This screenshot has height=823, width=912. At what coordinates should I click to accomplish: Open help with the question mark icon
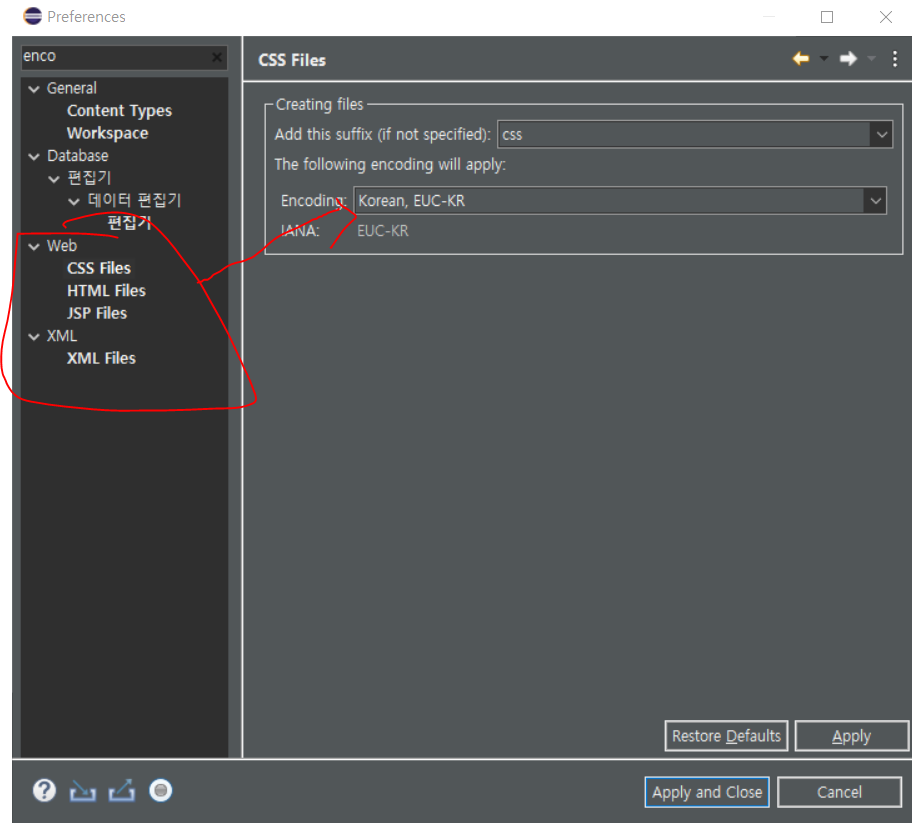click(x=44, y=790)
